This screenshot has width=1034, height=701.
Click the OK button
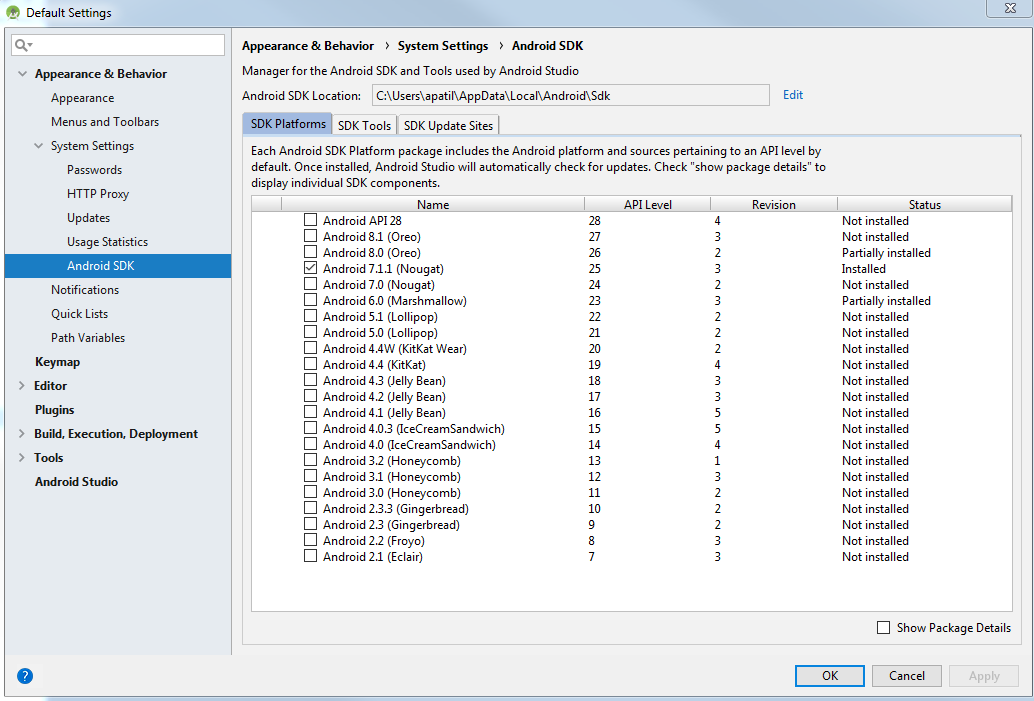click(x=830, y=675)
